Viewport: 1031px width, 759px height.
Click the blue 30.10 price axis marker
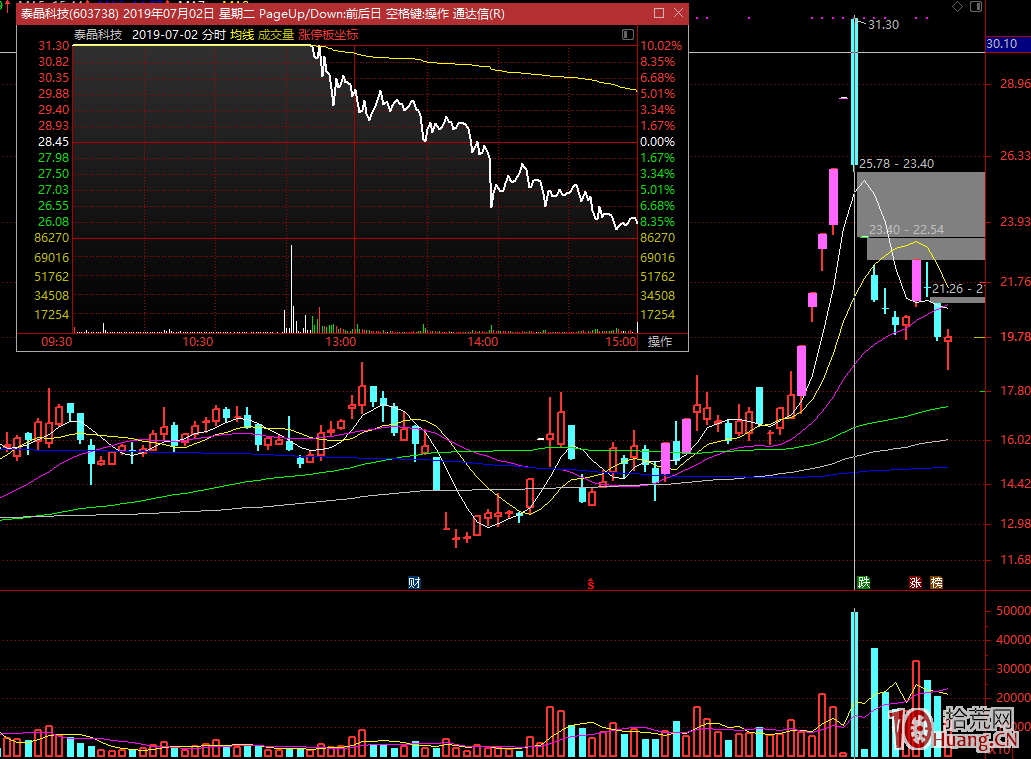(x=1000, y=44)
